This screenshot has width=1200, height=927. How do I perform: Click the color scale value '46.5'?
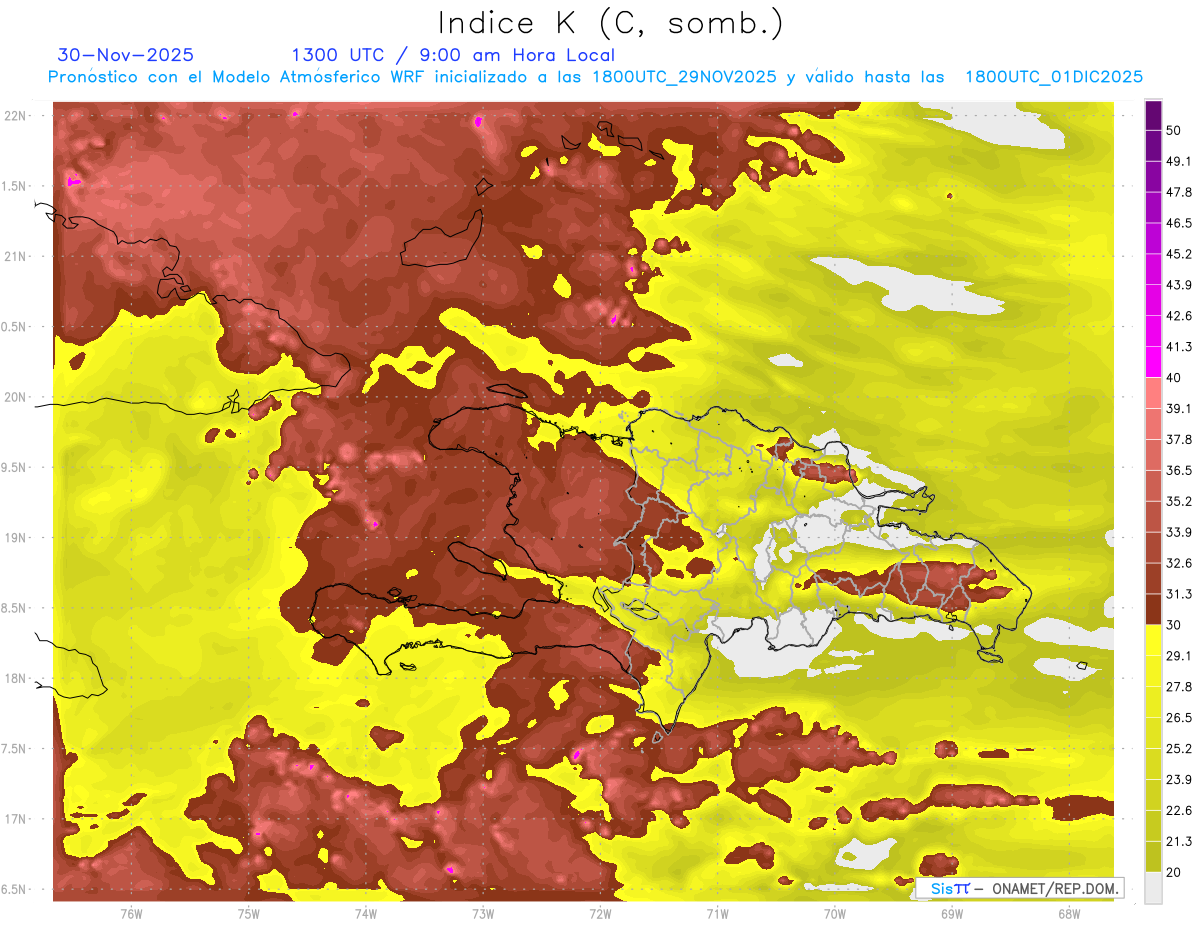pyautogui.click(x=1180, y=223)
